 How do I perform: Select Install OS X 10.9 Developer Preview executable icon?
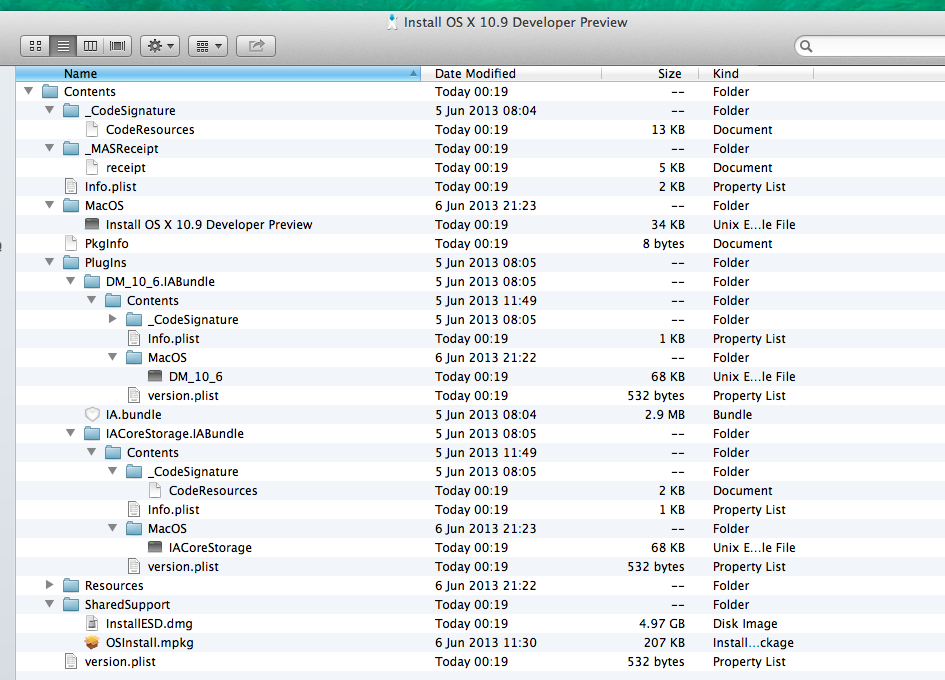92,224
